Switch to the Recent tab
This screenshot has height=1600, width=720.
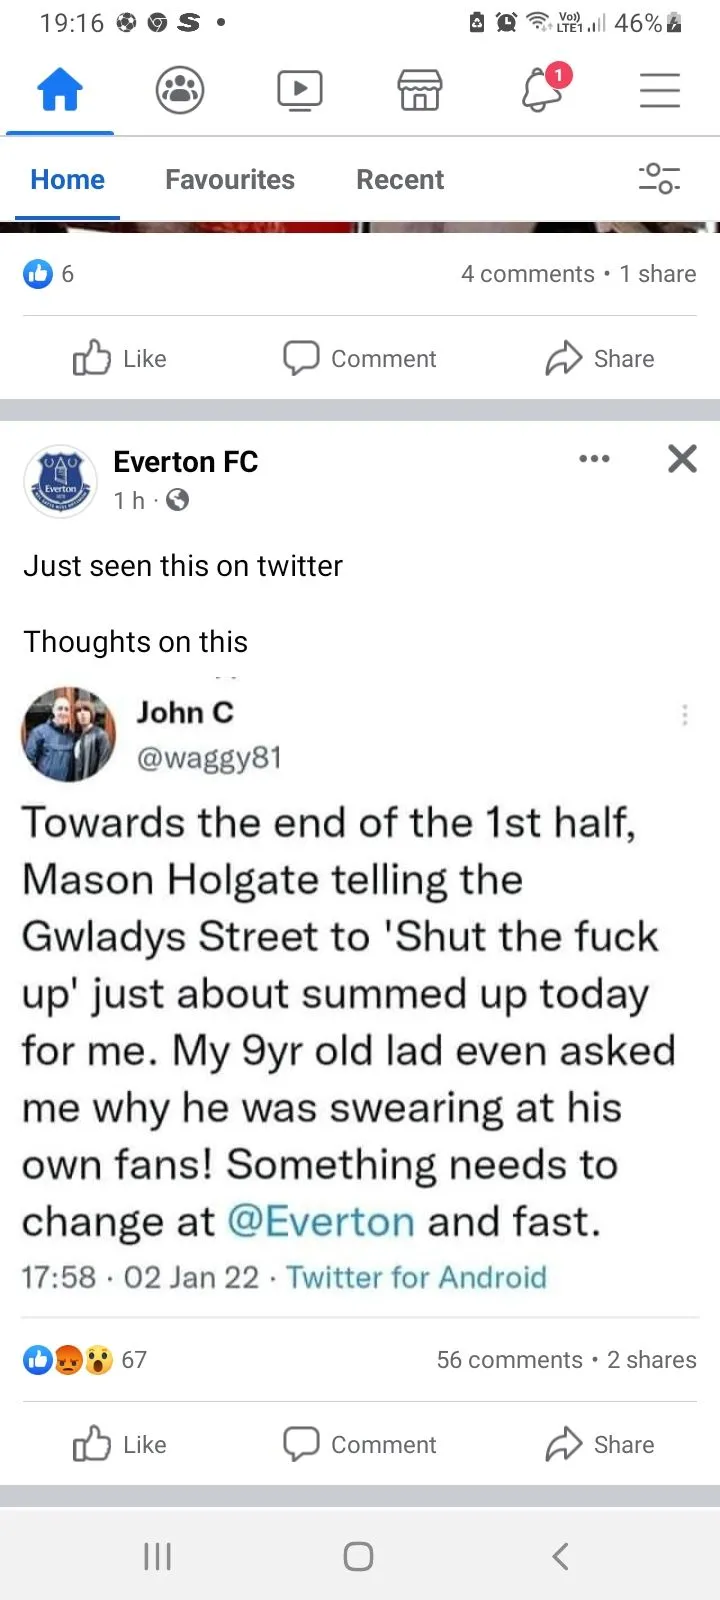400,179
